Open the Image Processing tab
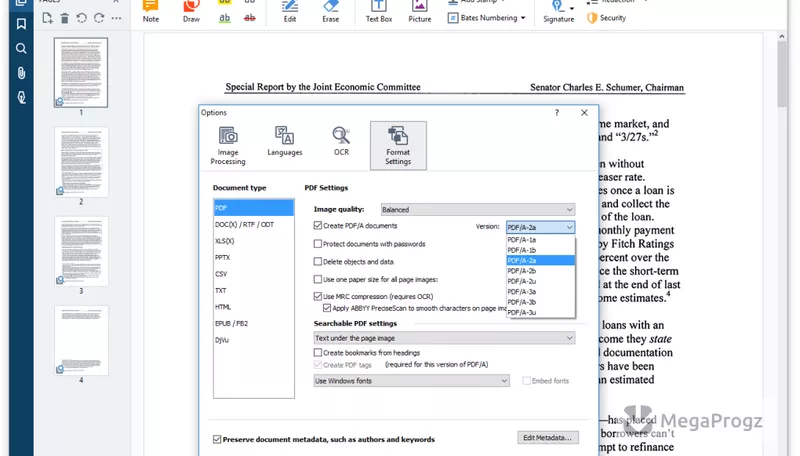Viewport: 800px width, 456px height. coord(228,145)
